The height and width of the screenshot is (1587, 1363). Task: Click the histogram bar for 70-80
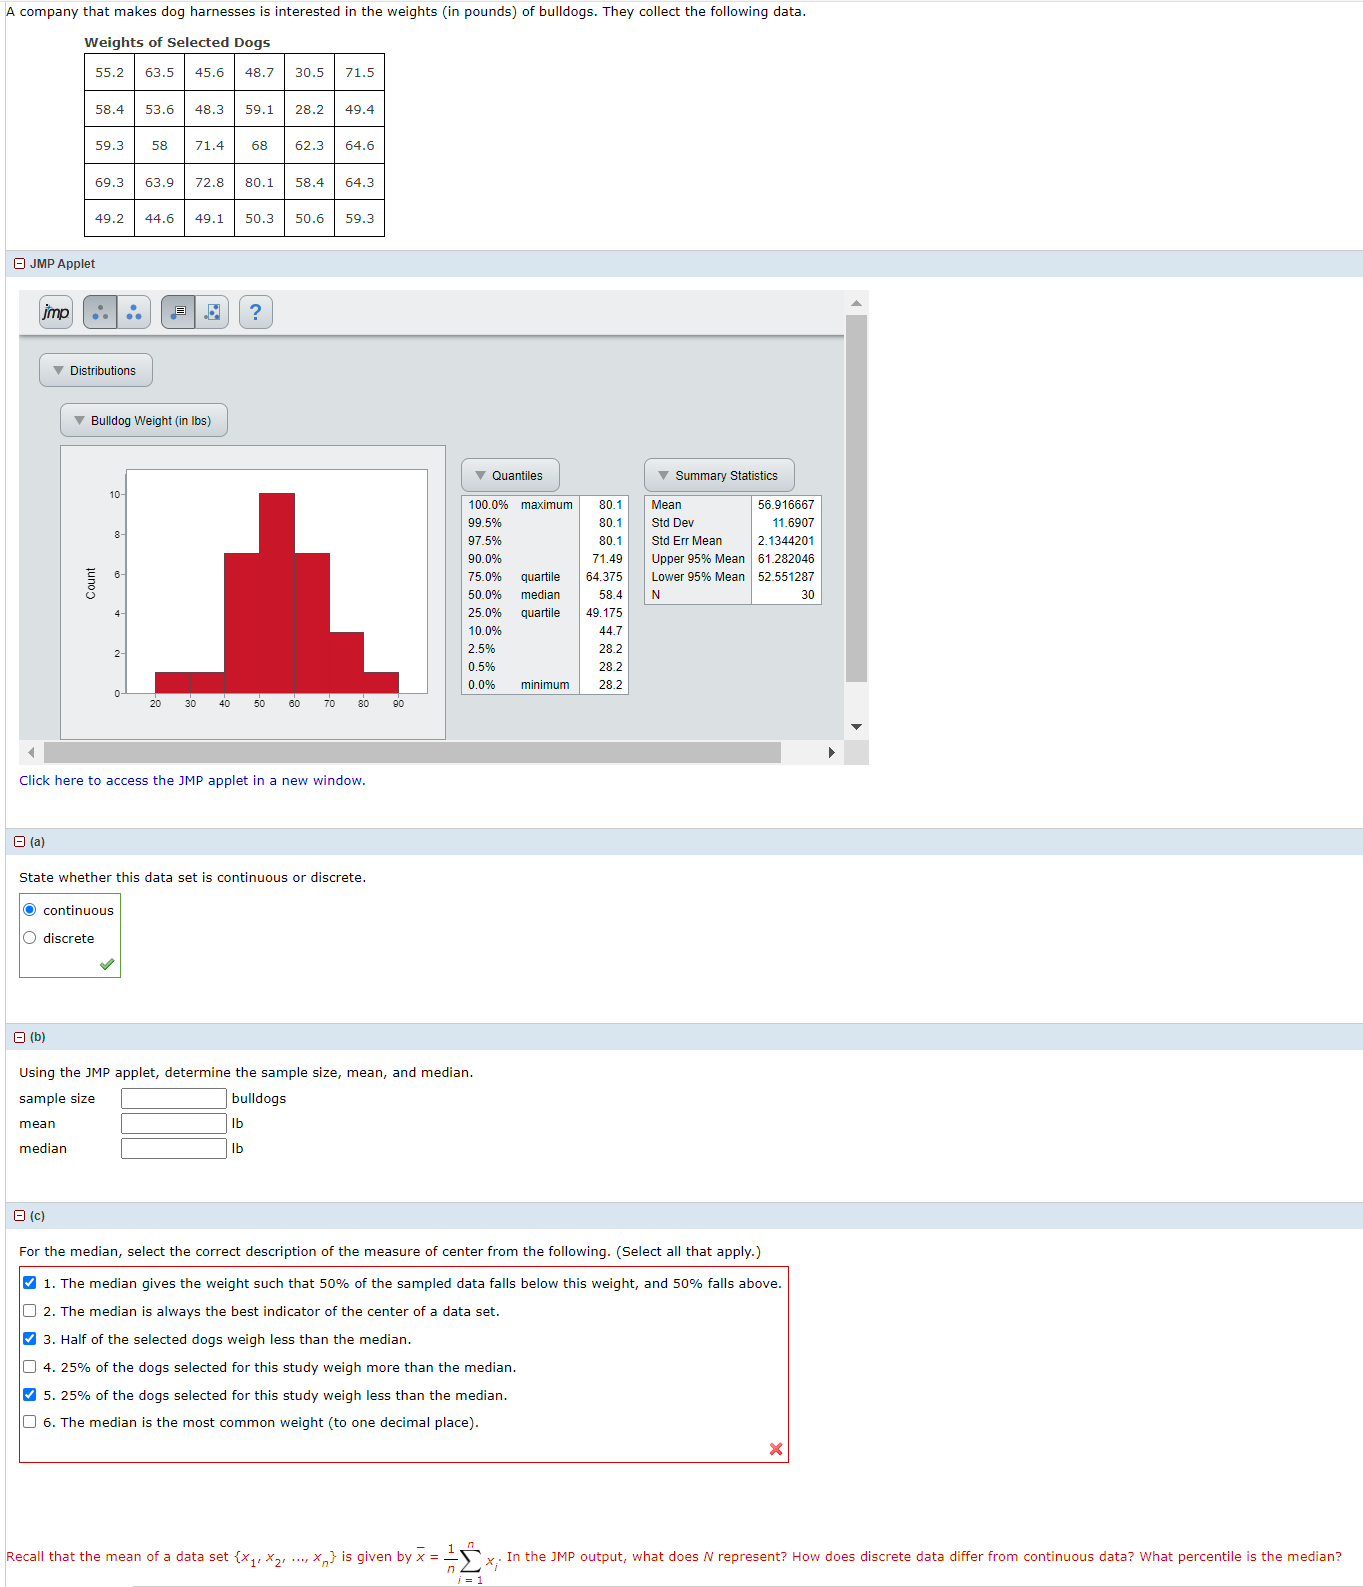347,662
